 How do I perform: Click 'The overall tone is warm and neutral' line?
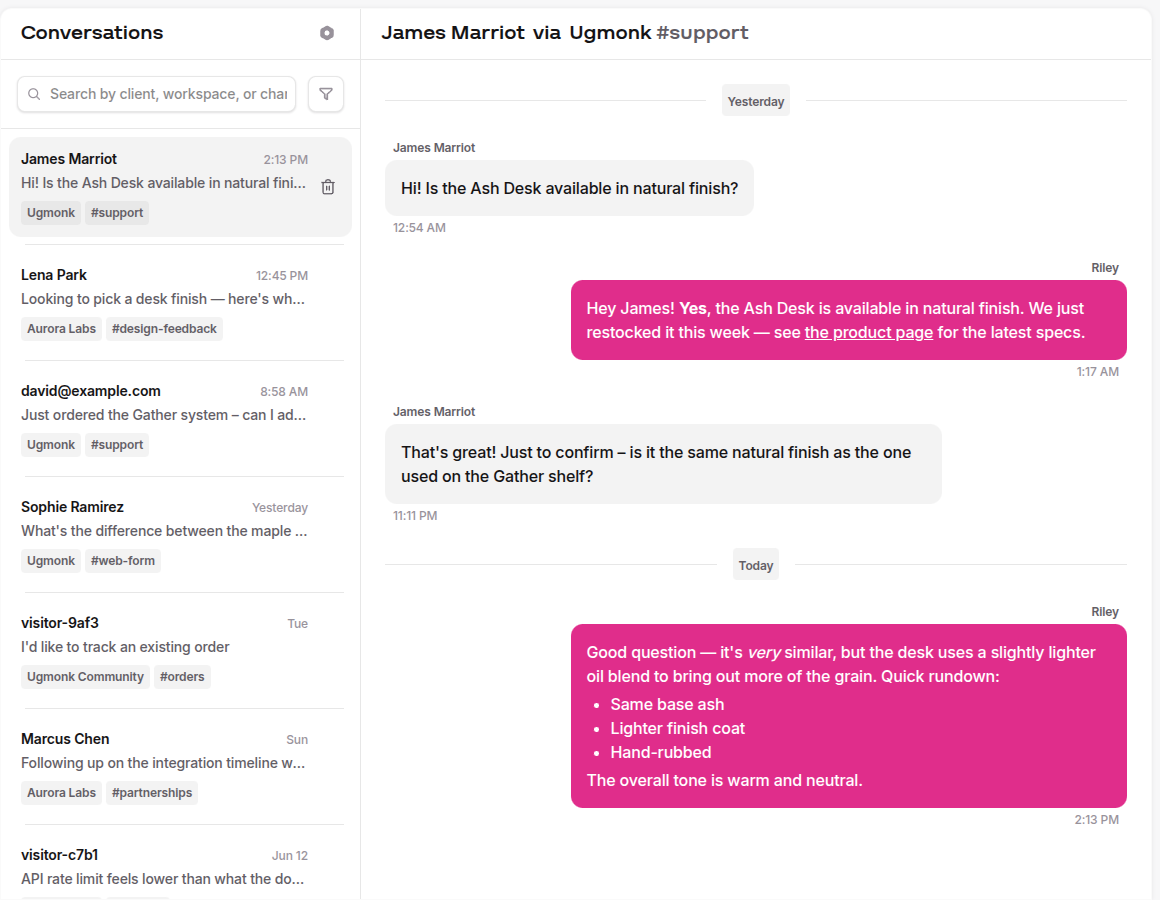(x=724, y=781)
